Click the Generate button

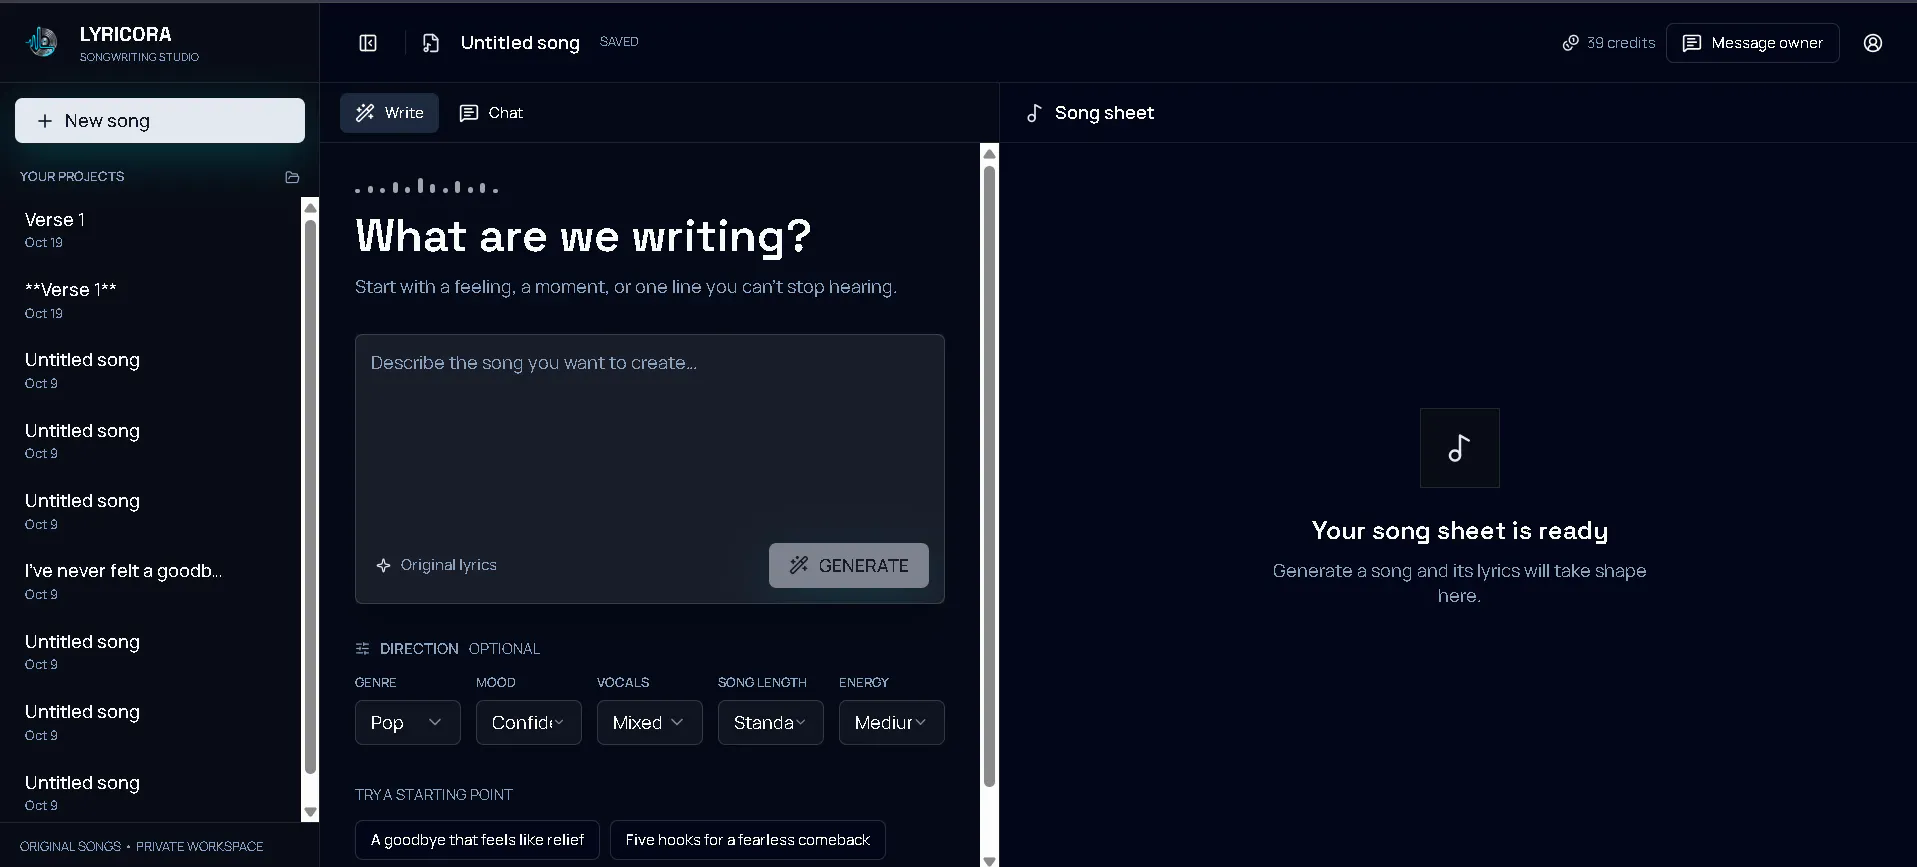click(849, 566)
